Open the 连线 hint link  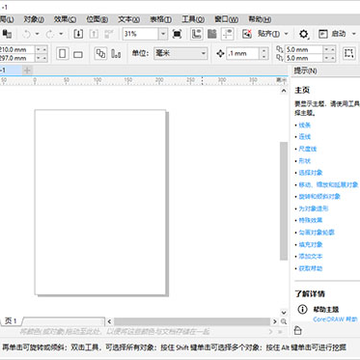click(304, 137)
